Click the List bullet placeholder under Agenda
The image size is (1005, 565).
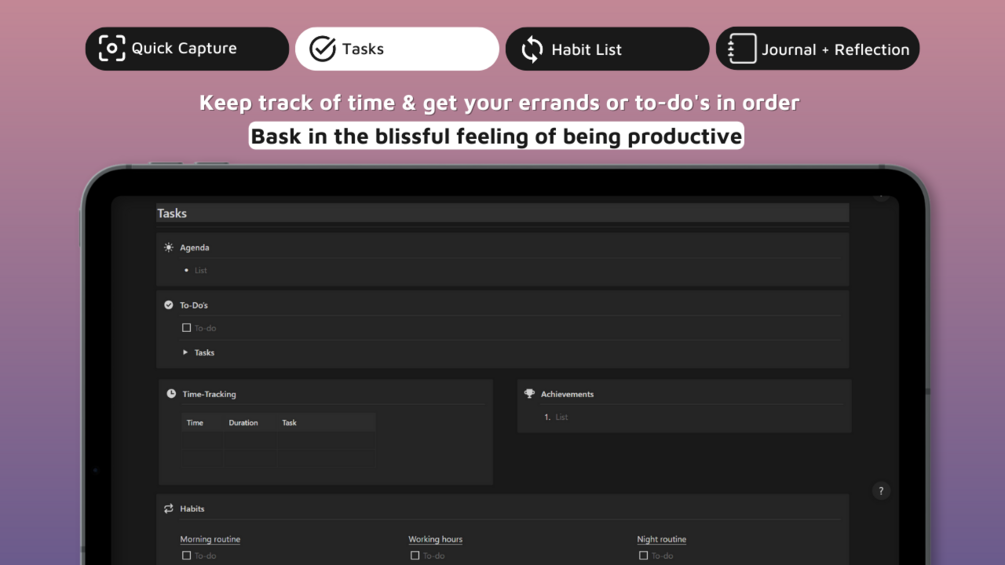coord(201,270)
